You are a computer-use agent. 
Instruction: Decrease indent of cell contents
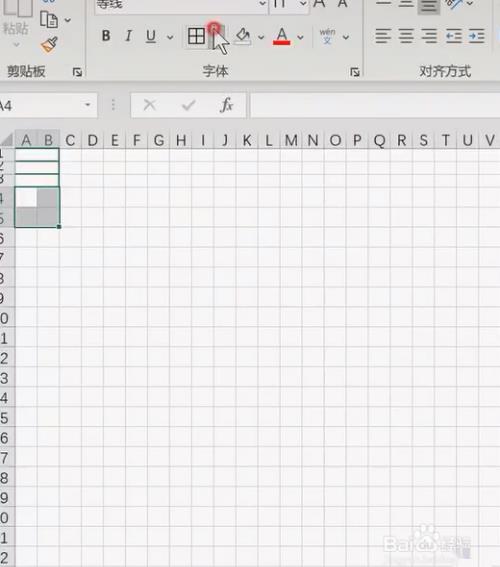453,36
